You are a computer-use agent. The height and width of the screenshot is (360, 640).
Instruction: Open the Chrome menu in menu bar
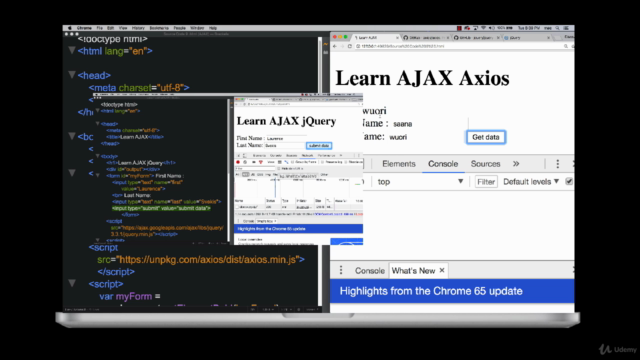[x=84, y=28]
